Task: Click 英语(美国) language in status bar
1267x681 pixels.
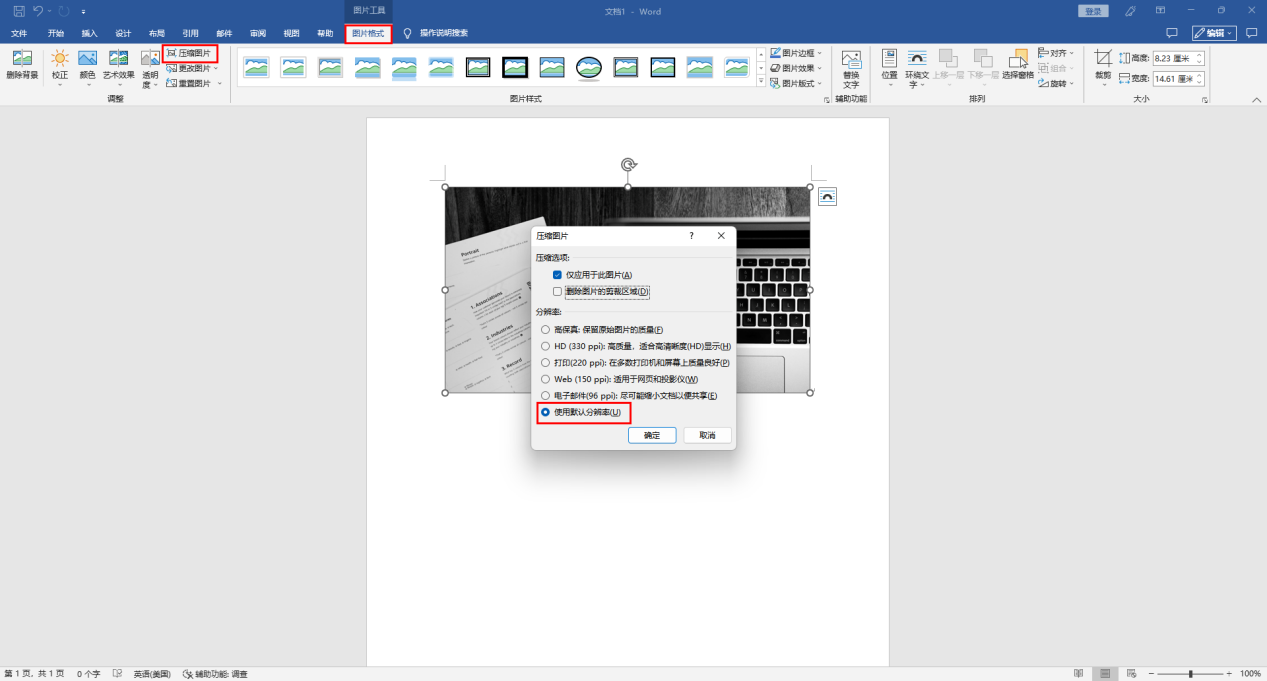Action: pyautogui.click(x=152, y=674)
